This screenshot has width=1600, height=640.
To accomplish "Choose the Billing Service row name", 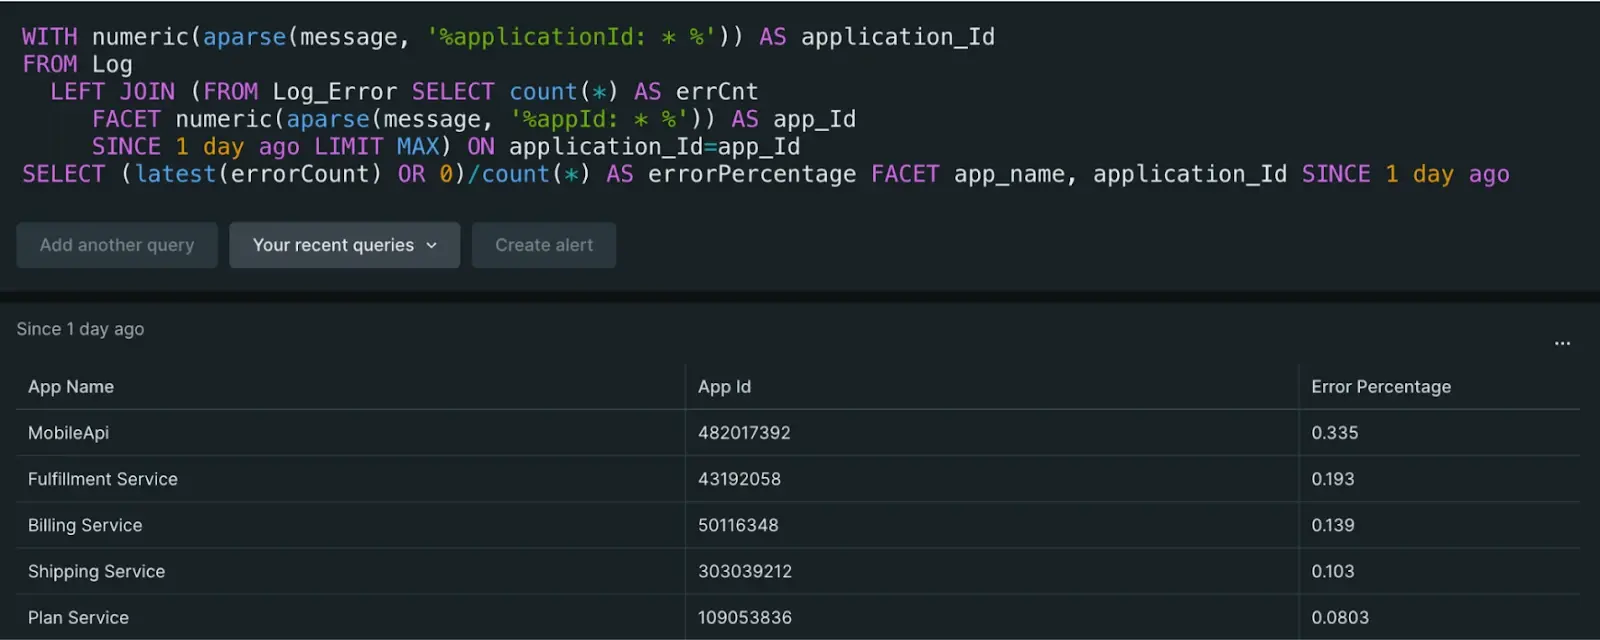I will click(x=85, y=525).
